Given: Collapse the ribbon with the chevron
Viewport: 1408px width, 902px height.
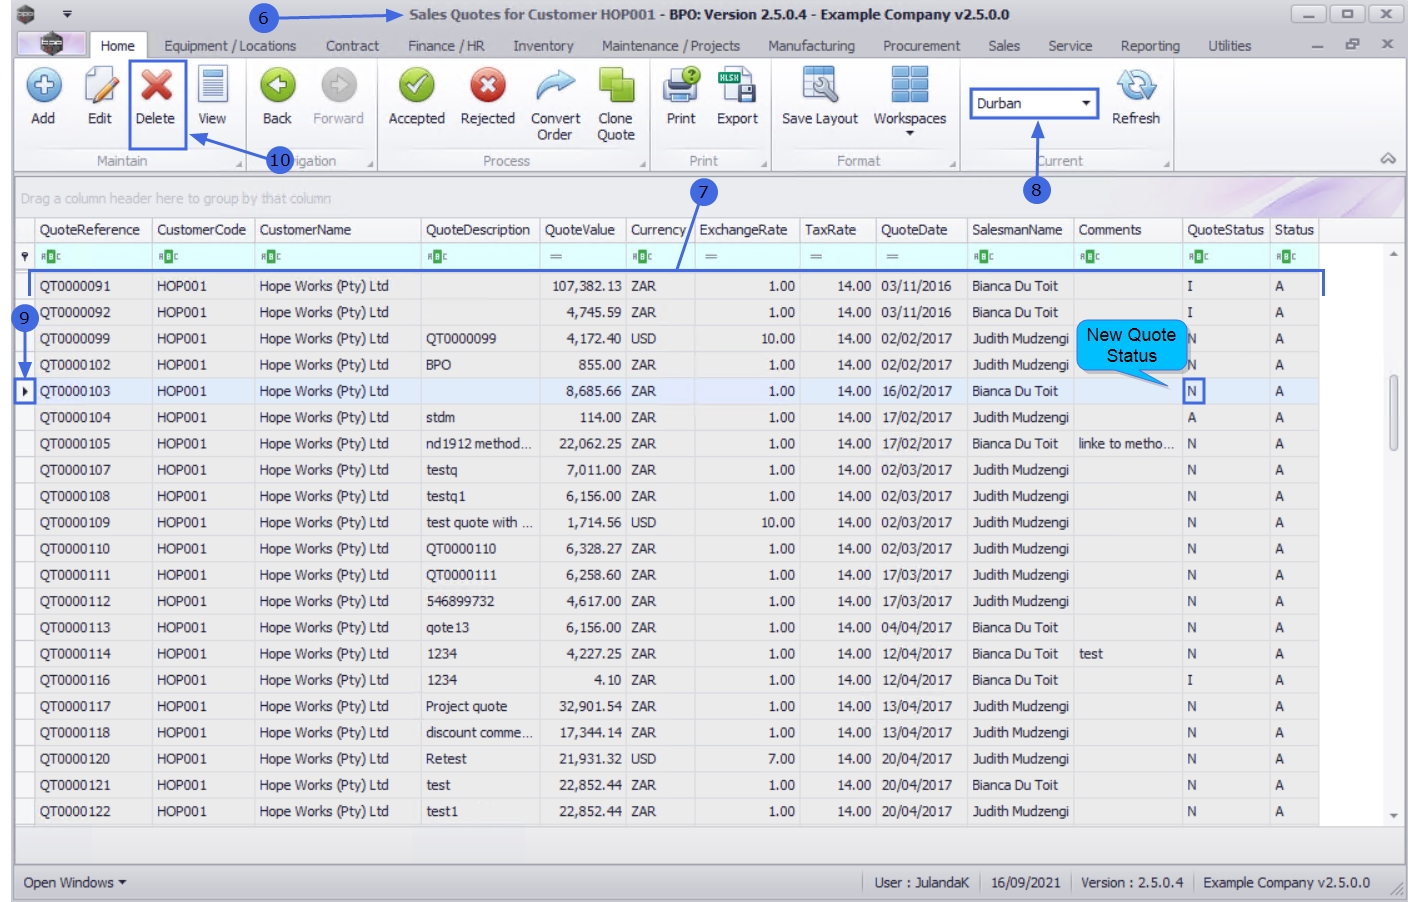Looking at the screenshot, I should pyautogui.click(x=1388, y=159).
